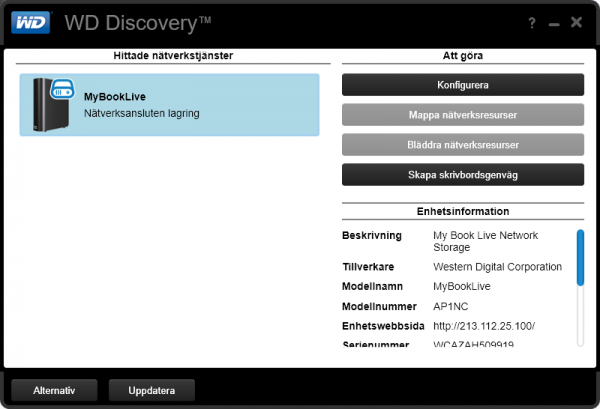Select the MyBookLive device name
The height and width of the screenshot is (409, 600).
point(116,97)
